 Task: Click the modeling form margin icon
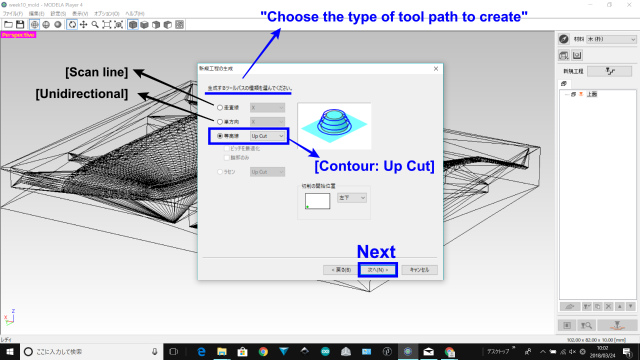coord(577,55)
